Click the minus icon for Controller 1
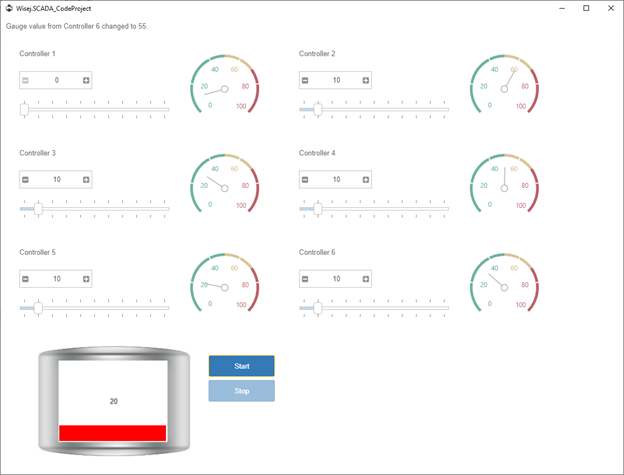624x475 pixels. point(25,80)
